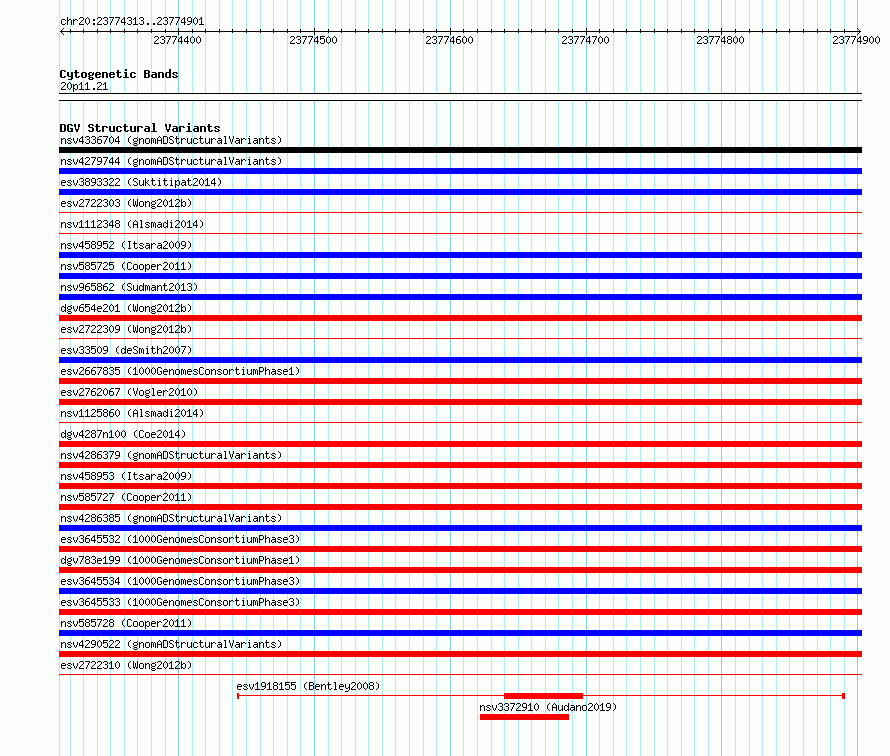Click nsv585727 Cooper2011 label
This screenshot has width=890, height=756.
coord(126,497)
